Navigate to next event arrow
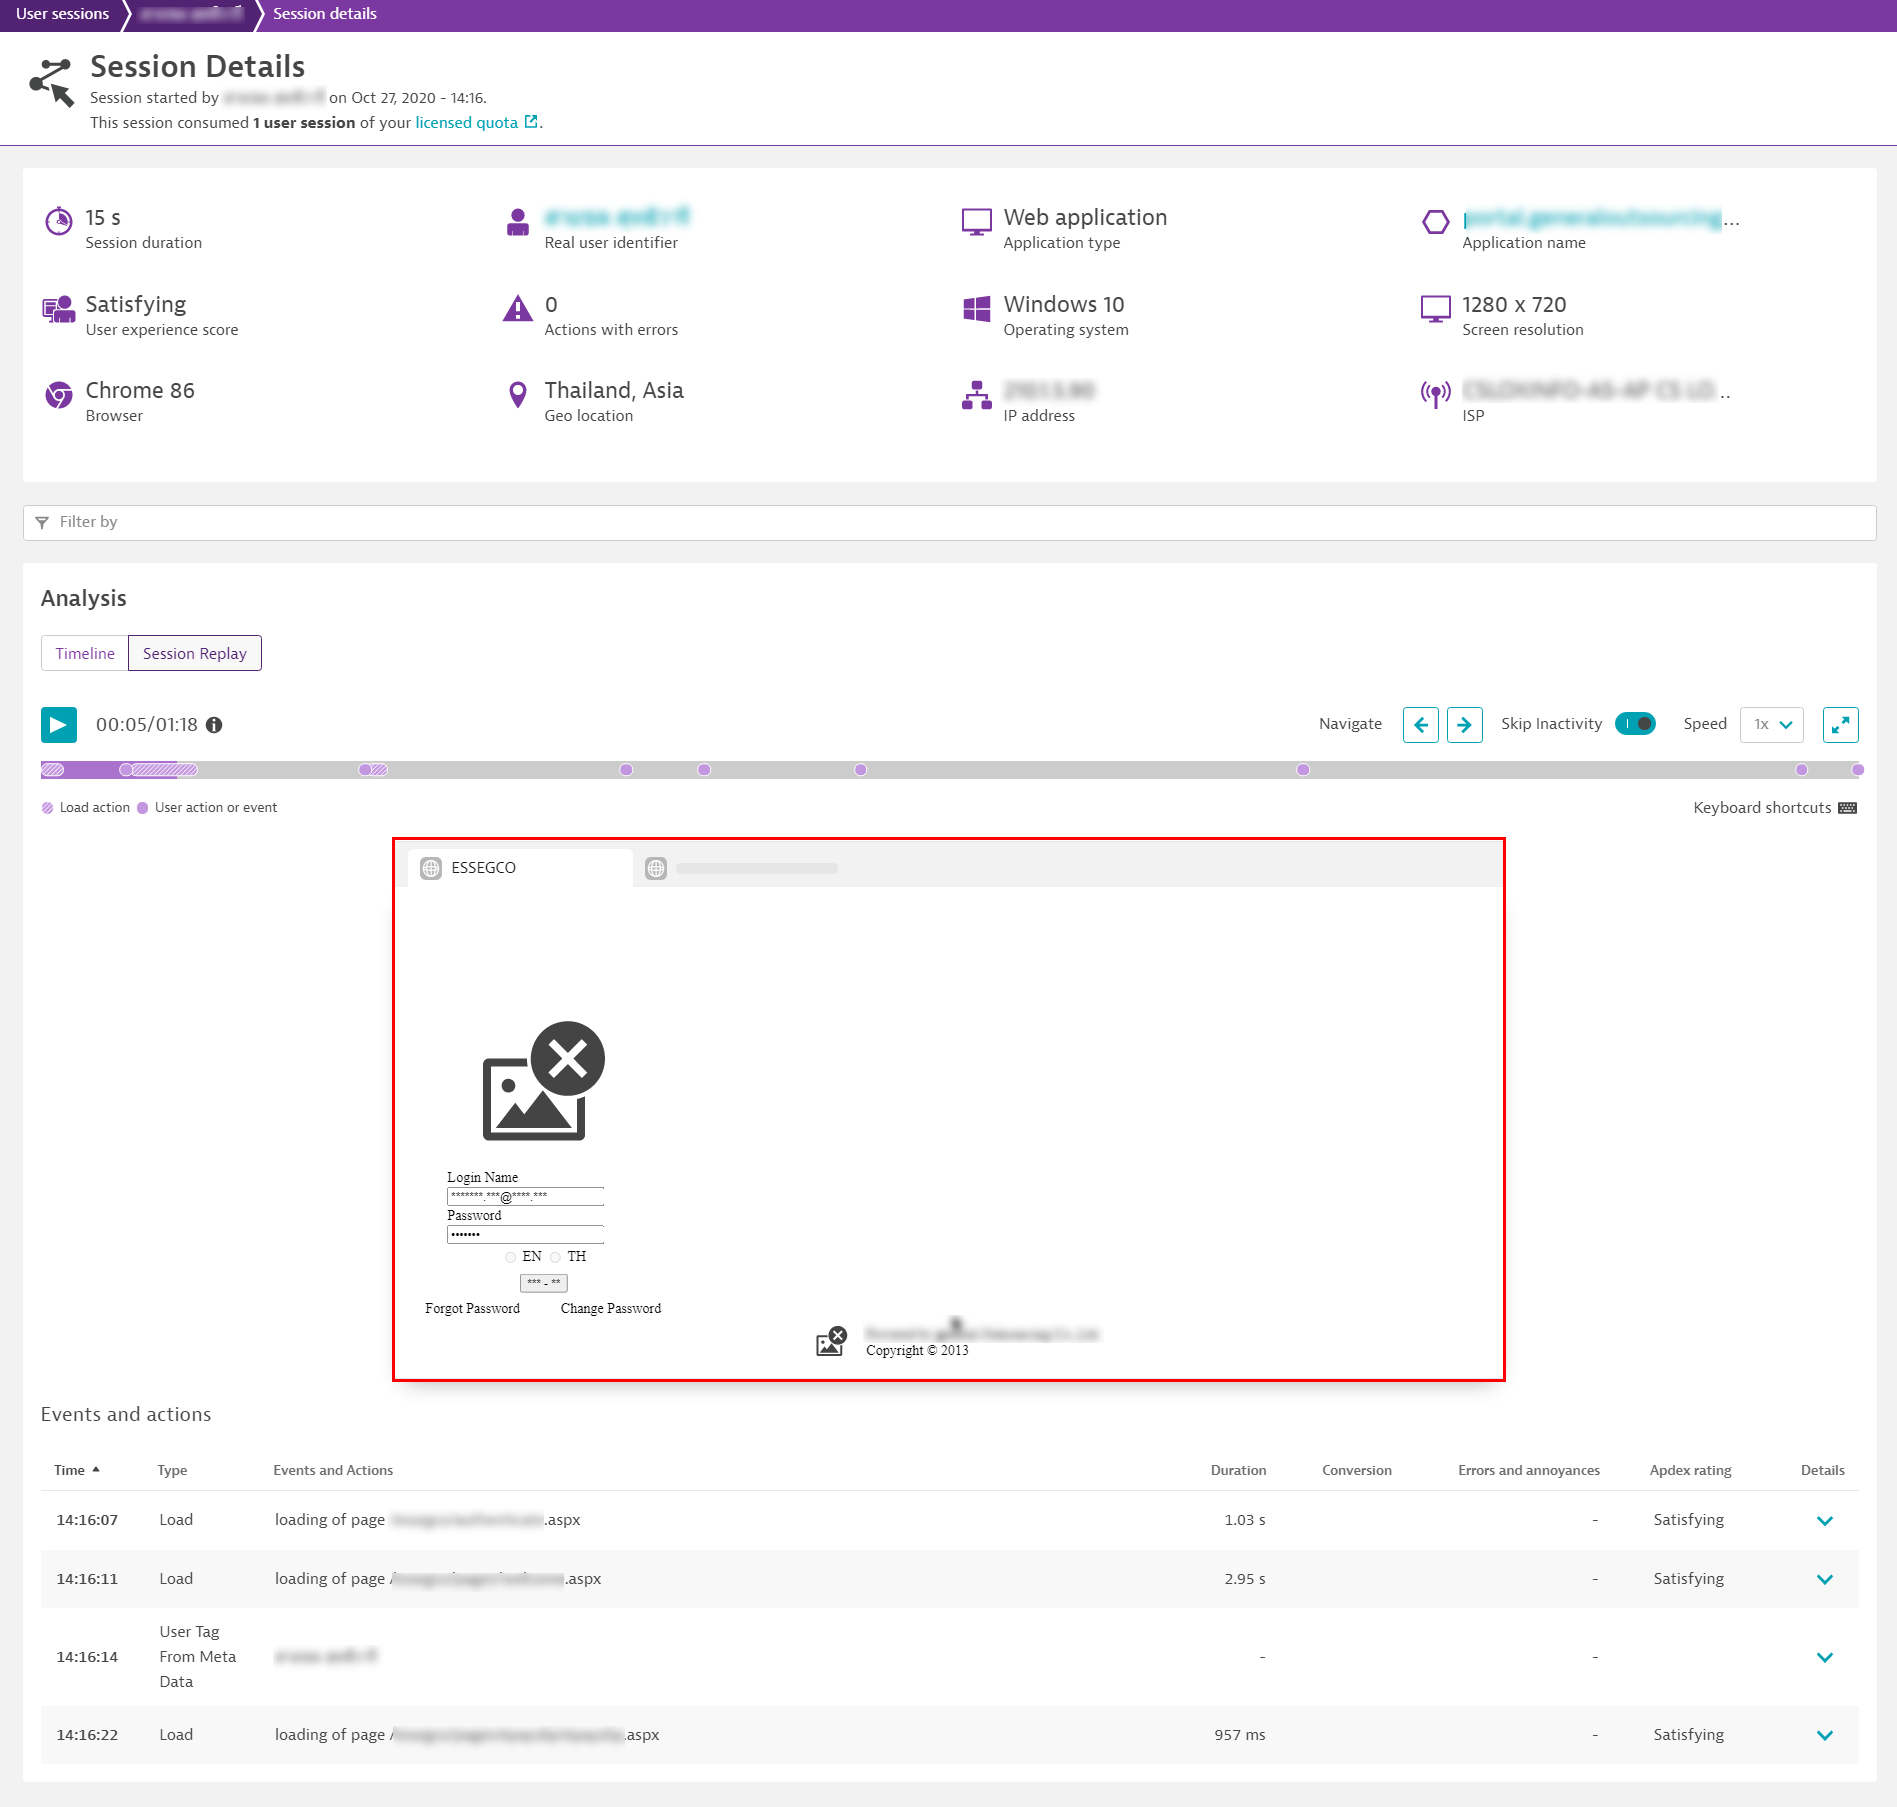Screen dimensions: 1897x1807 pyautogui.click(x=1464, y=725)
